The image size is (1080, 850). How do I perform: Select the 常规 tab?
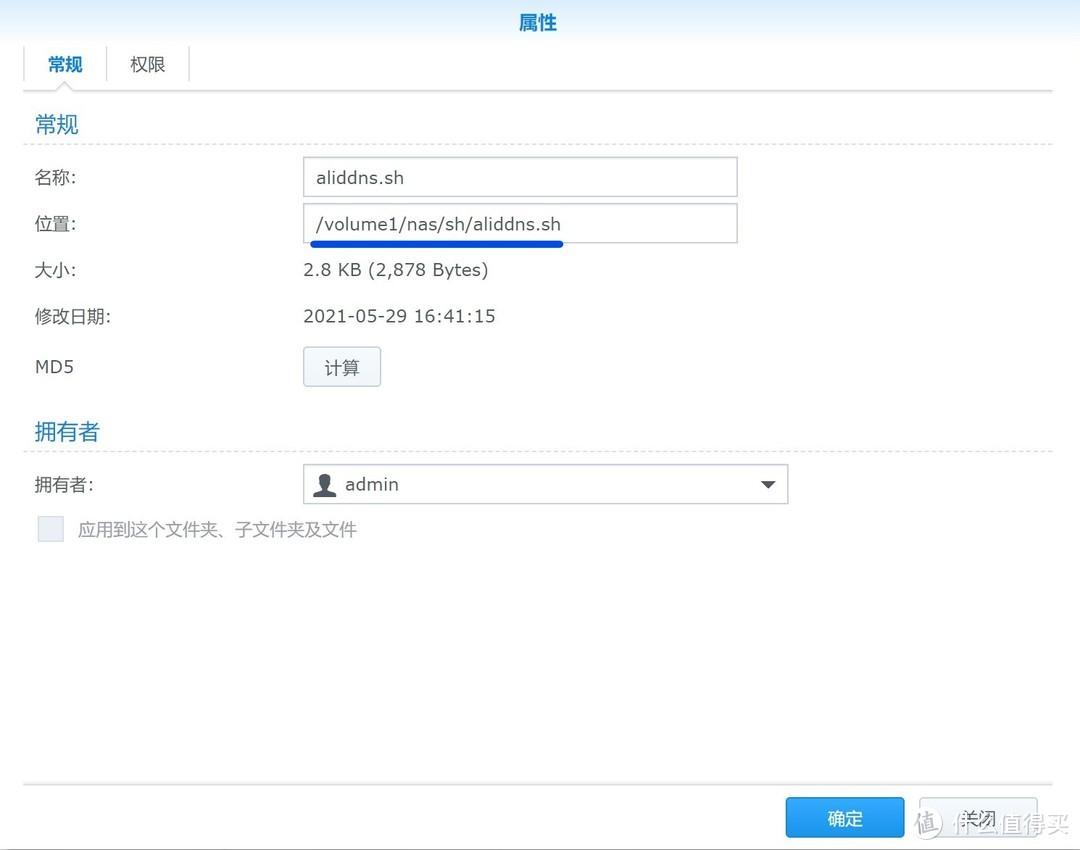pos(64,64)
